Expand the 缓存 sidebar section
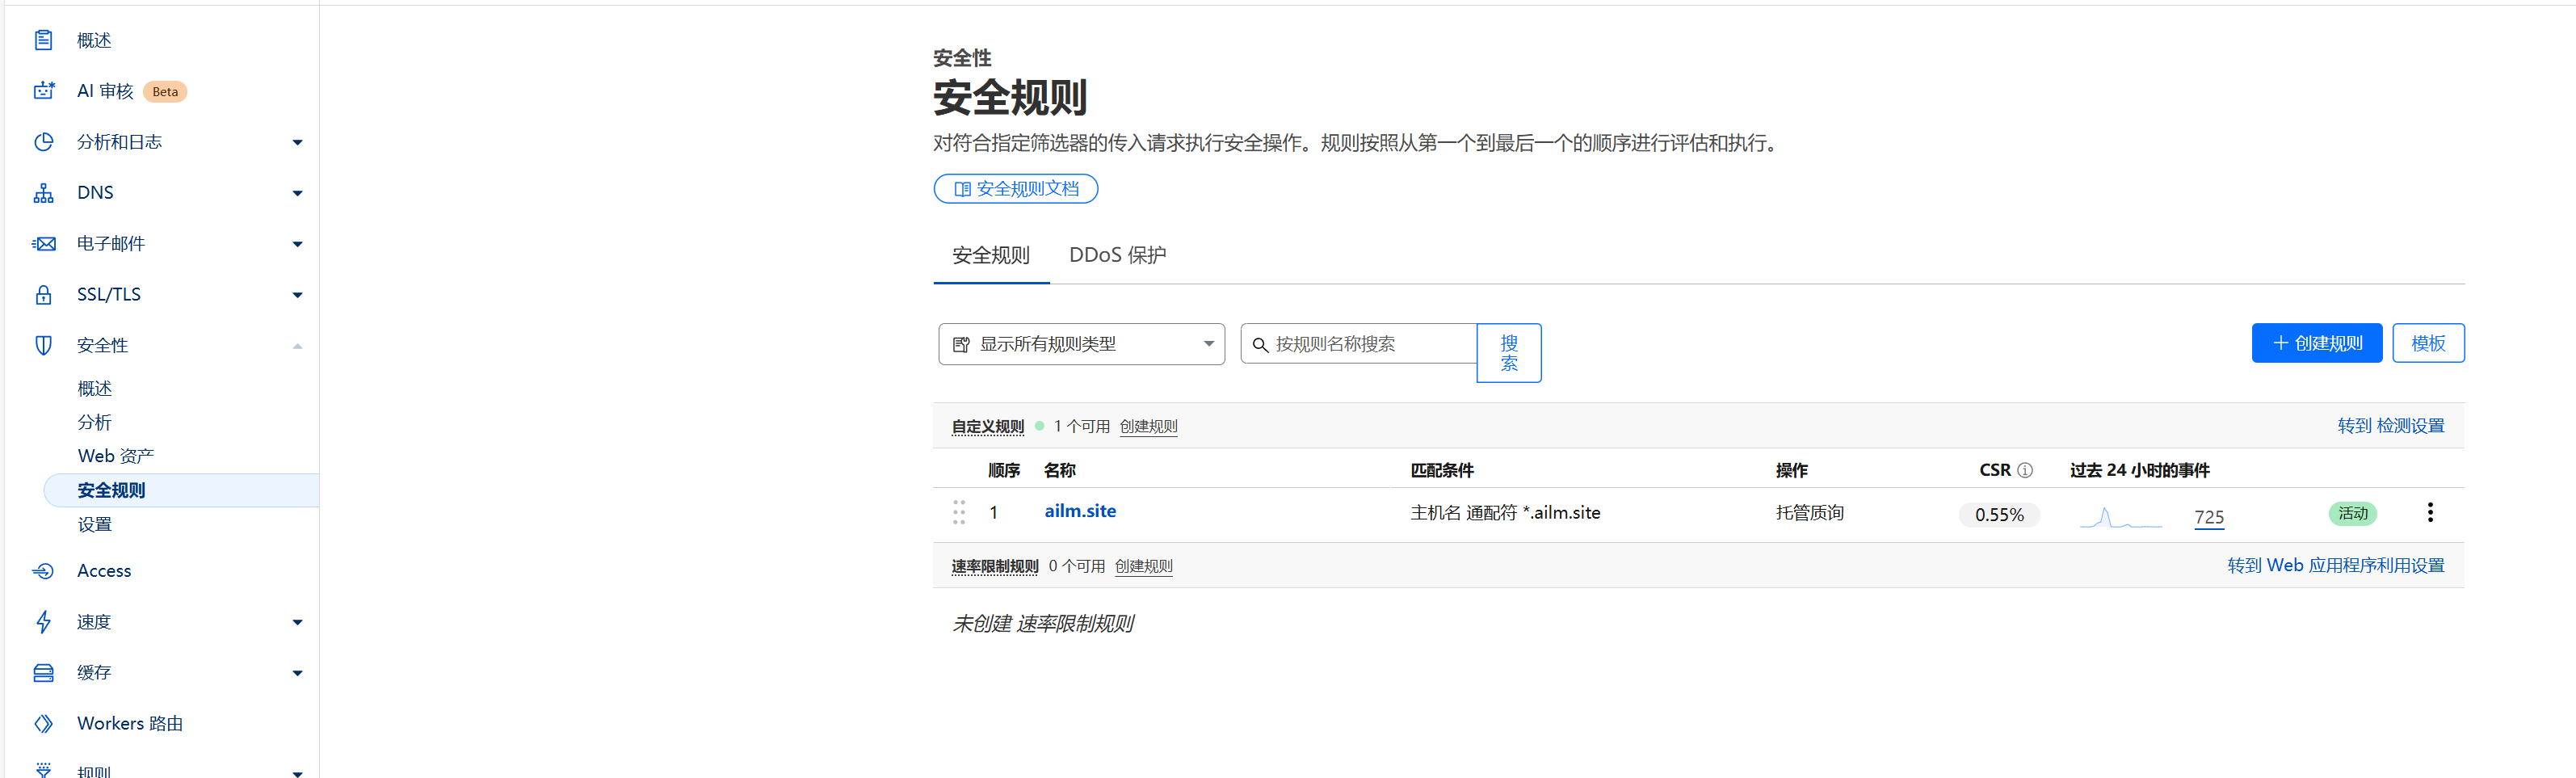This screenshot has width=2576, height=778. [x=297, y=673]
